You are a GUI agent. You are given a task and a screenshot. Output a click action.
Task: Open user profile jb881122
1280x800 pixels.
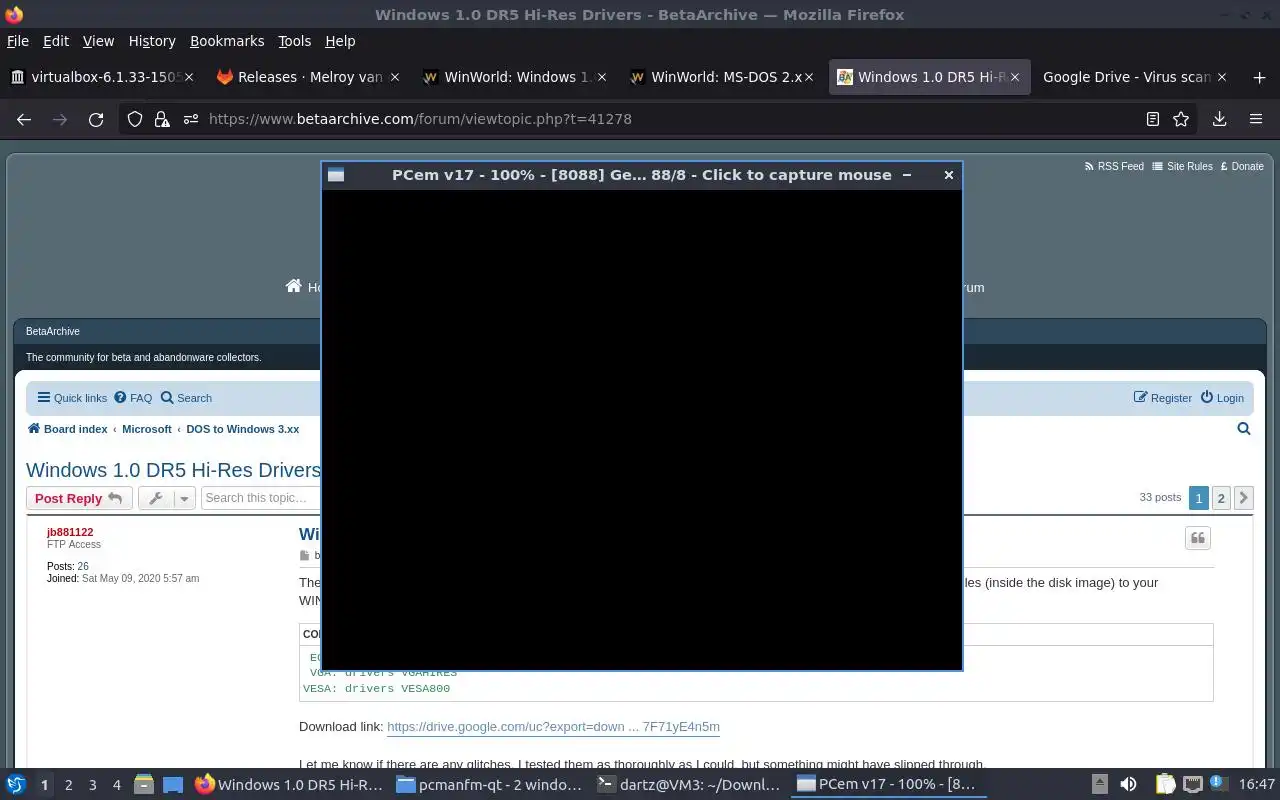click(x=70, y=532)
